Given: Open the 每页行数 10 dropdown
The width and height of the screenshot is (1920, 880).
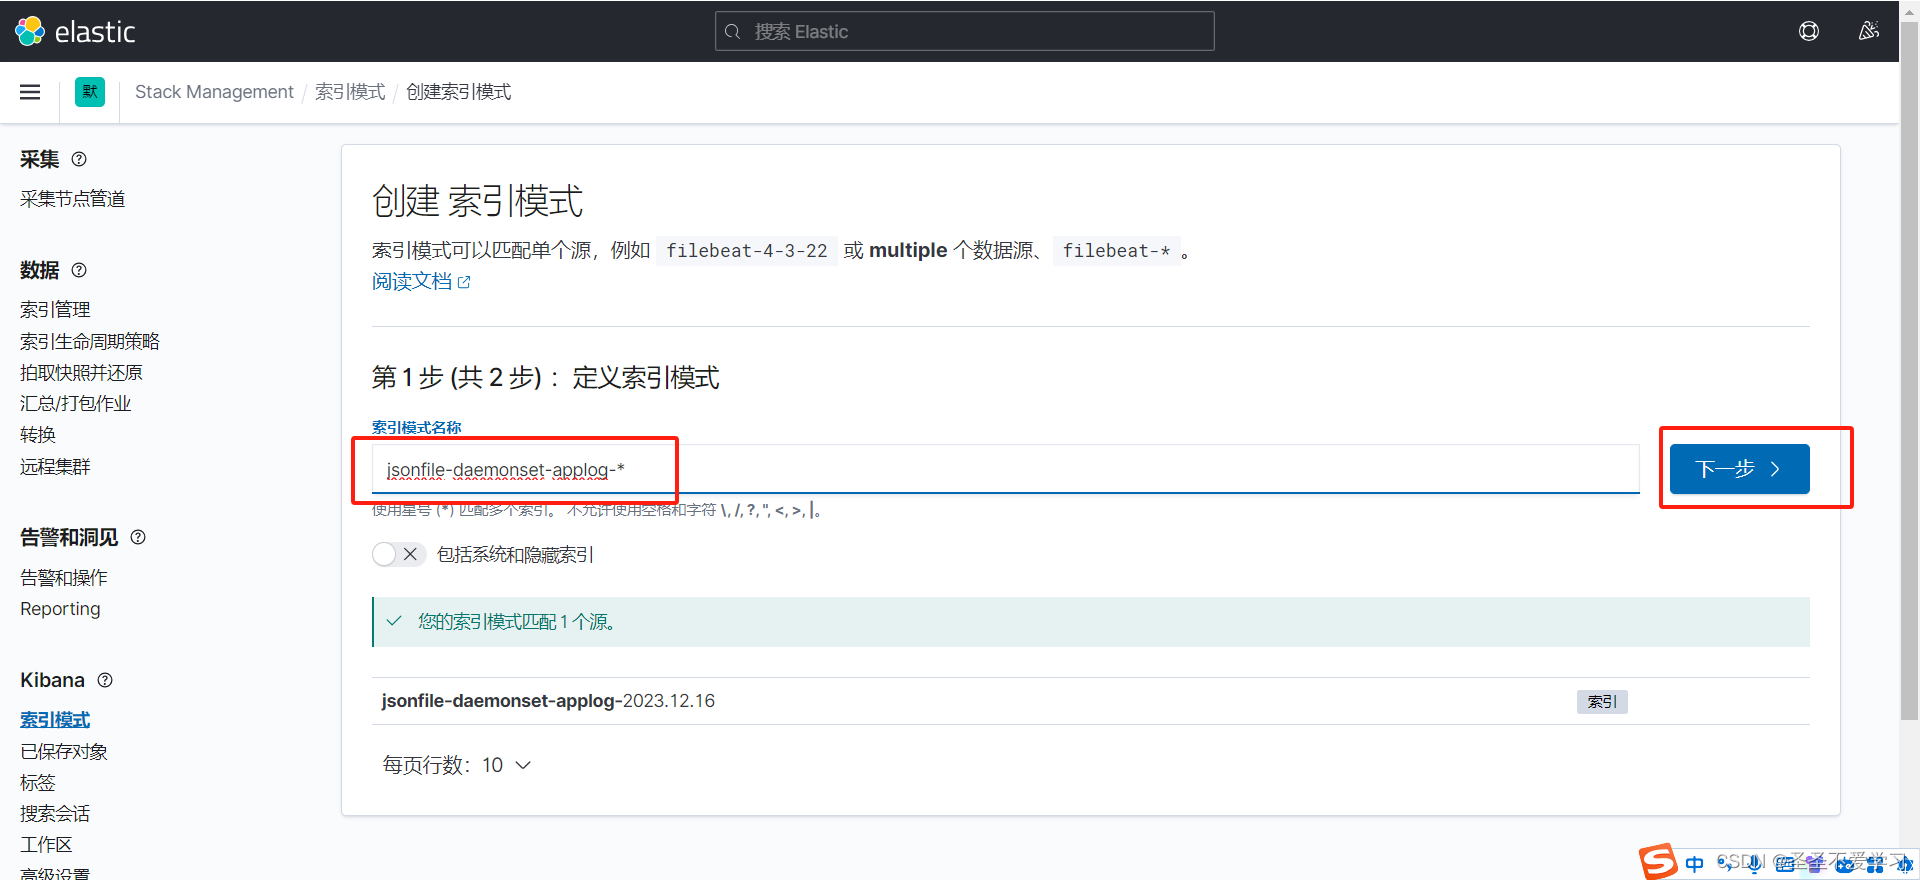Looking at the screenshot, I should (457, 765).
